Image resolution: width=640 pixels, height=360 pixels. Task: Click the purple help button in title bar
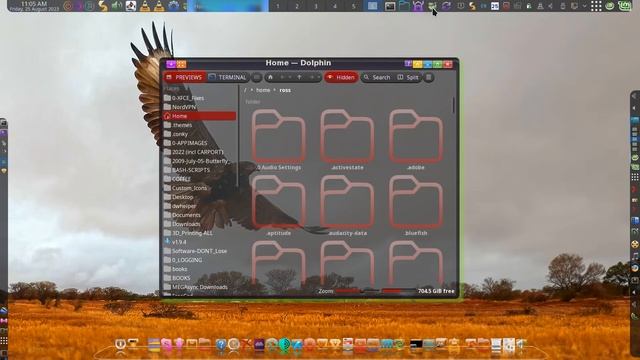coord(408,64)
